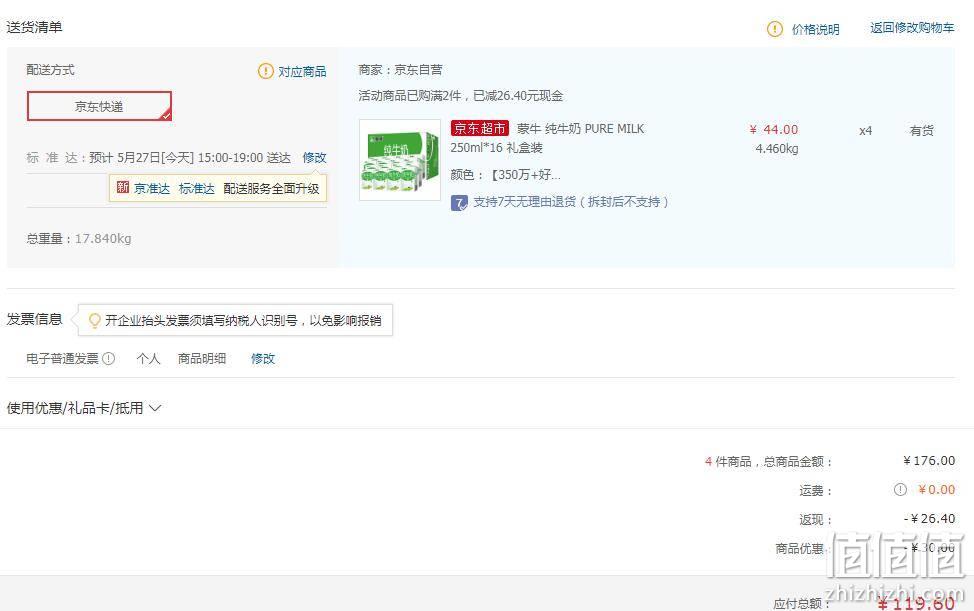Click the info icon beside the 运费 amount
Screen dimensions: 974x611
[x=900, y=489]
